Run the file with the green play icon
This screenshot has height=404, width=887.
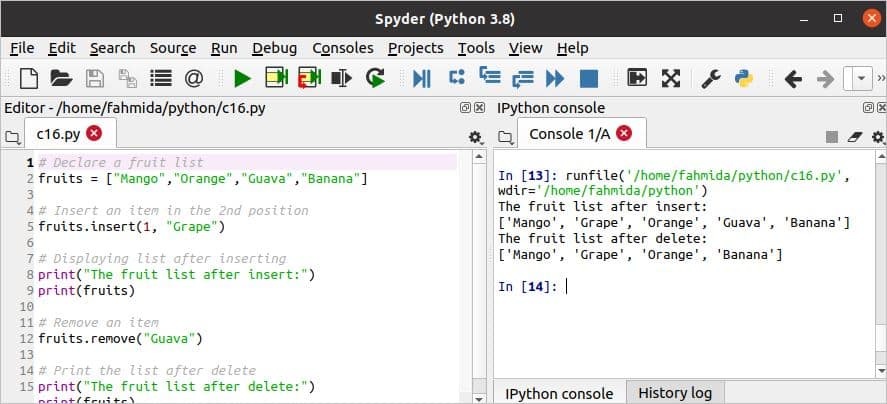(243, 78)
